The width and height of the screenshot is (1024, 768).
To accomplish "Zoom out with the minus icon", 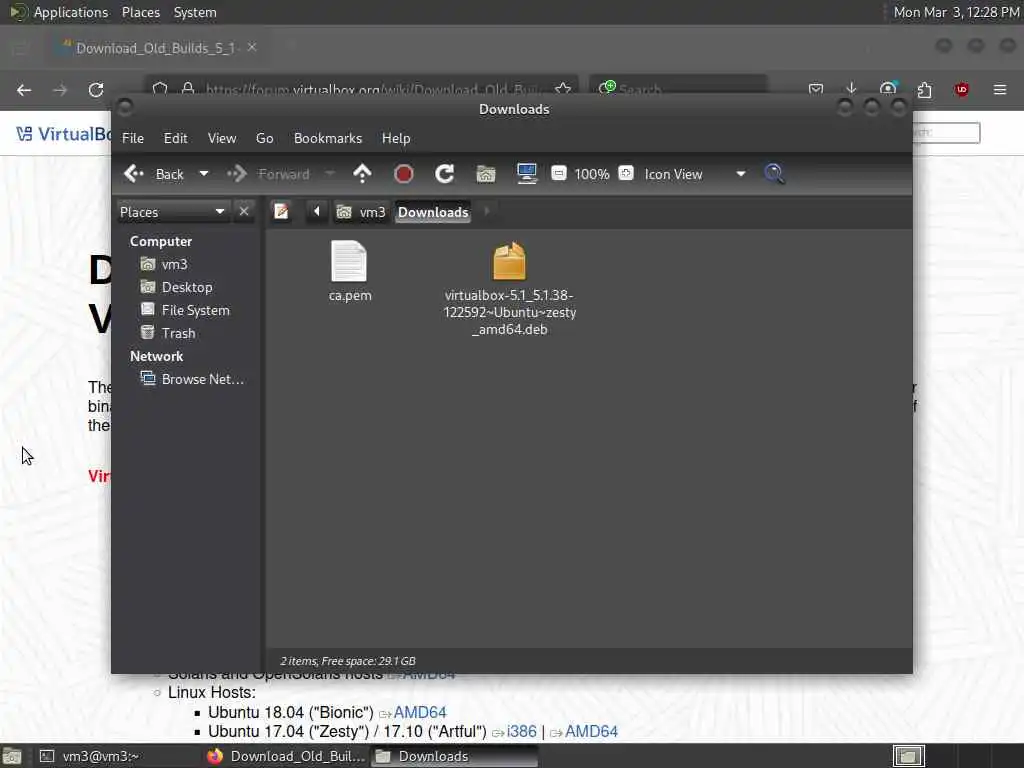I will coord(558,173).
